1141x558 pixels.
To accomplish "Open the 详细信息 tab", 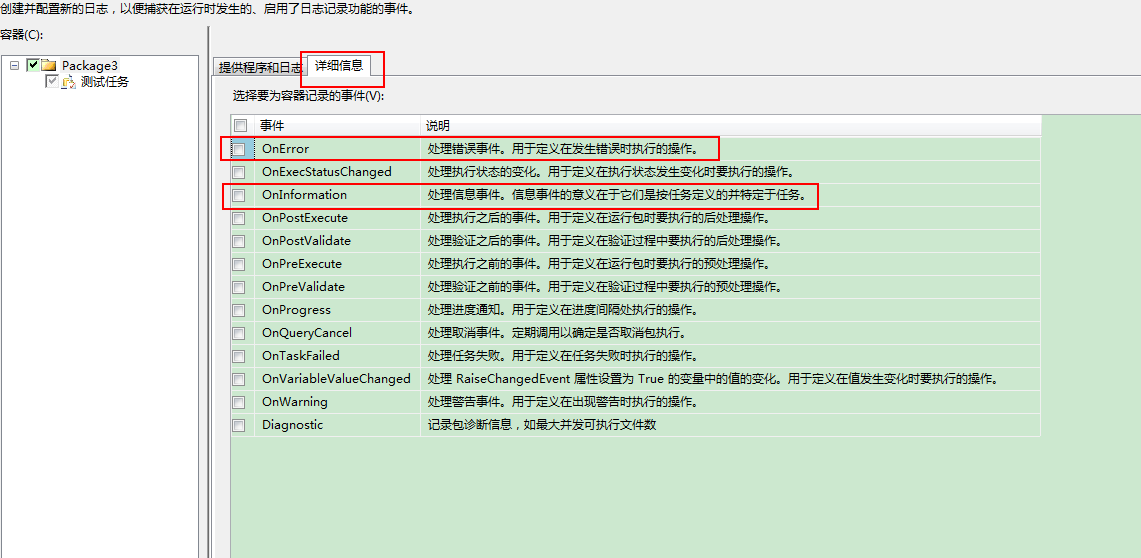I will [x=339, y=65].
